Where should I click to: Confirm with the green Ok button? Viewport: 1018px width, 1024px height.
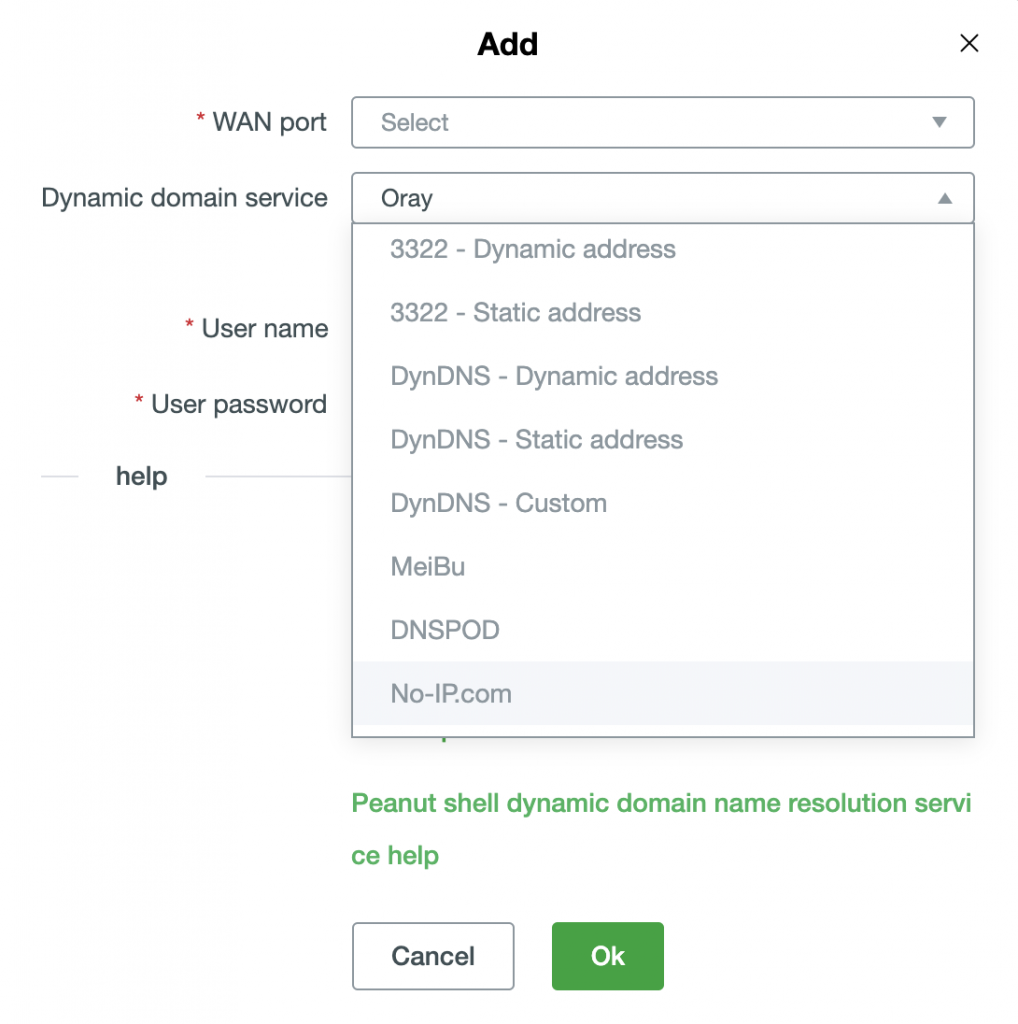click(x=607, y=956)
